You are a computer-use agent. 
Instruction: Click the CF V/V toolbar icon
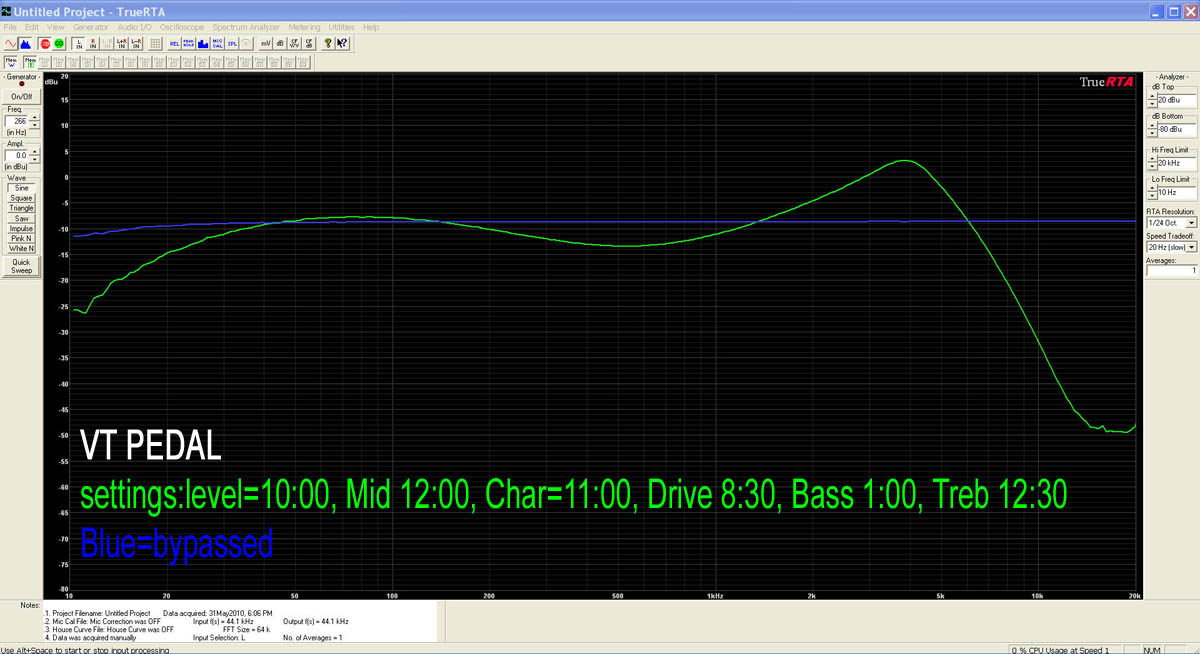(294, 43)
